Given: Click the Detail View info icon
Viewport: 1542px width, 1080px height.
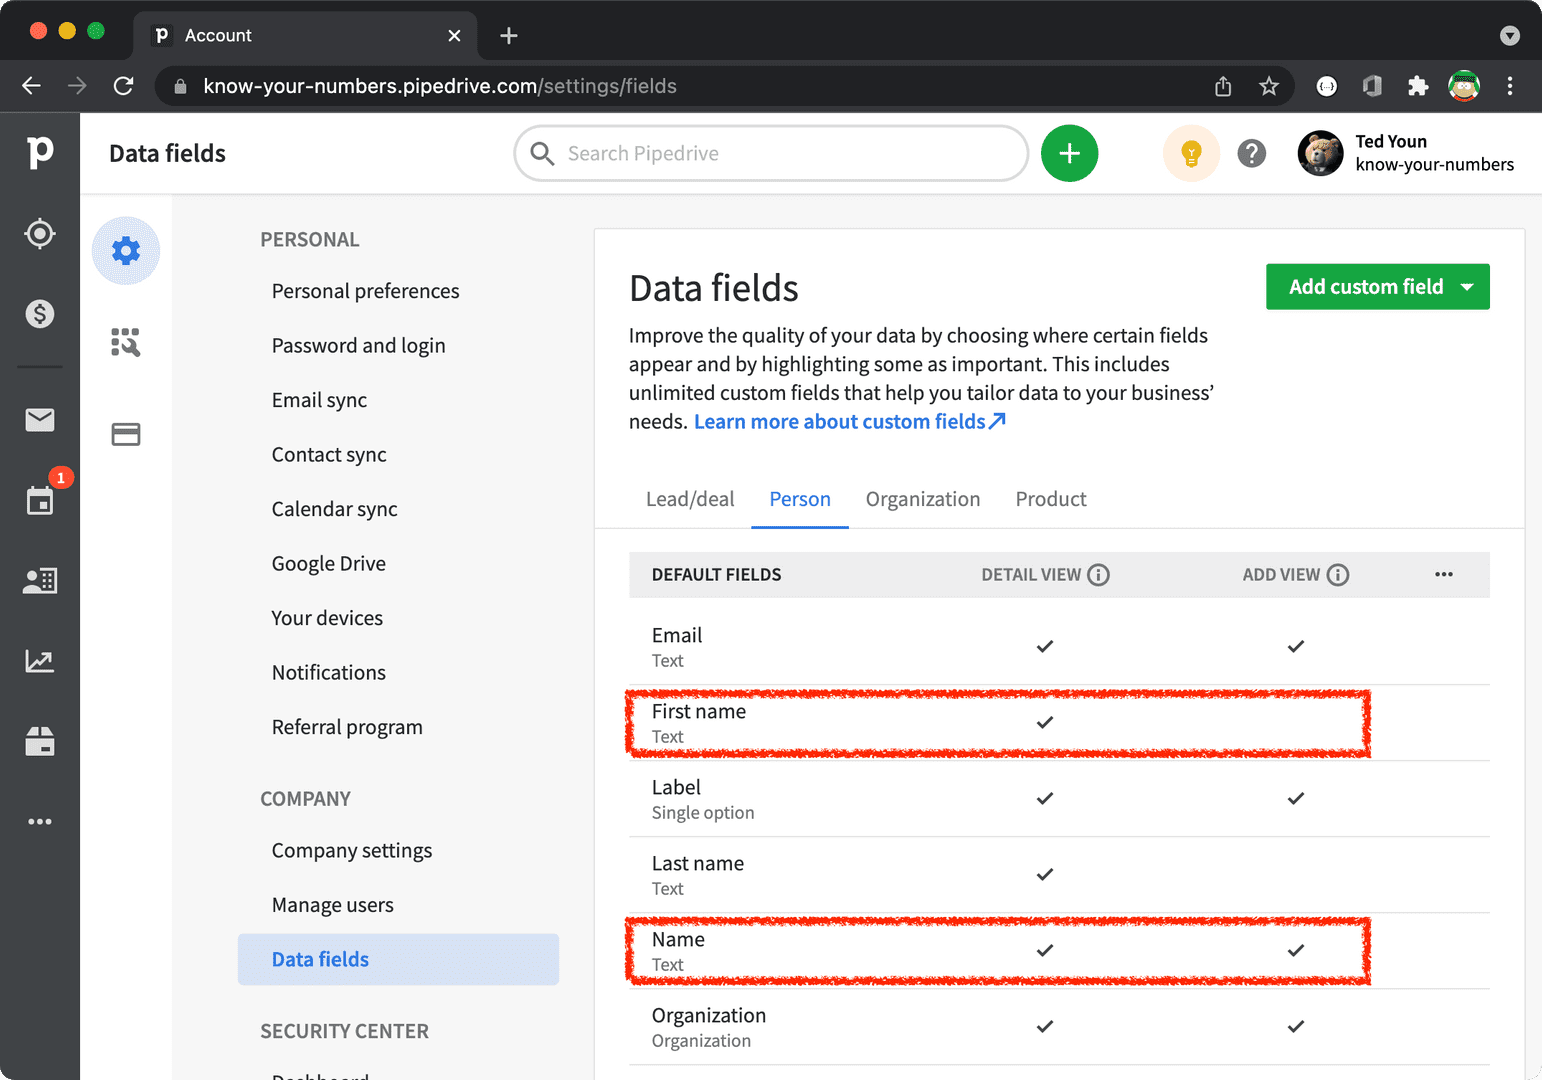Looking at the screenshot, I should 1098,575.
